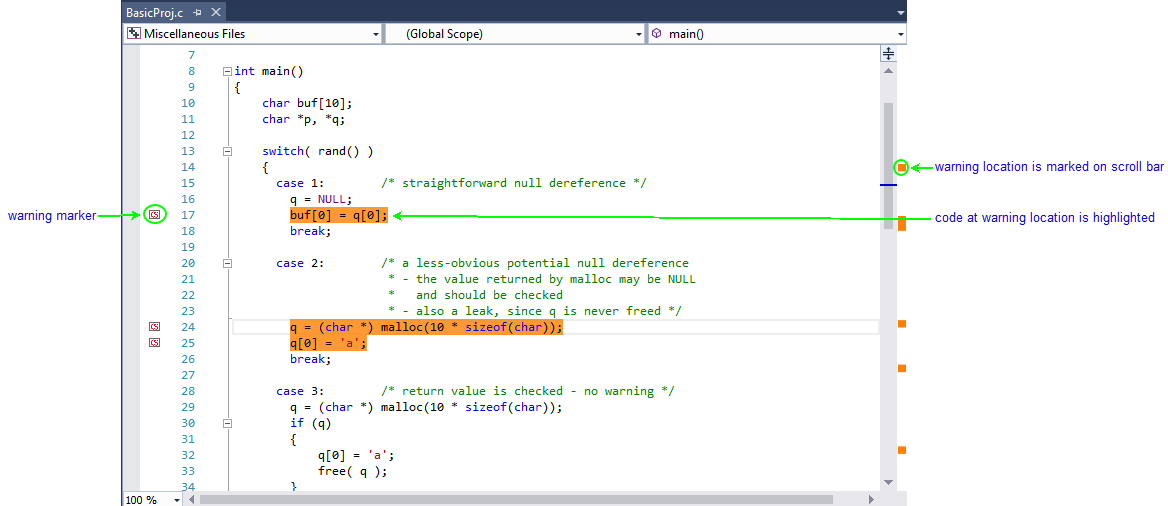Click the "switch( rand() )" statement
The width and height of the screenshot is (1168, 506).
click(317, 151)
